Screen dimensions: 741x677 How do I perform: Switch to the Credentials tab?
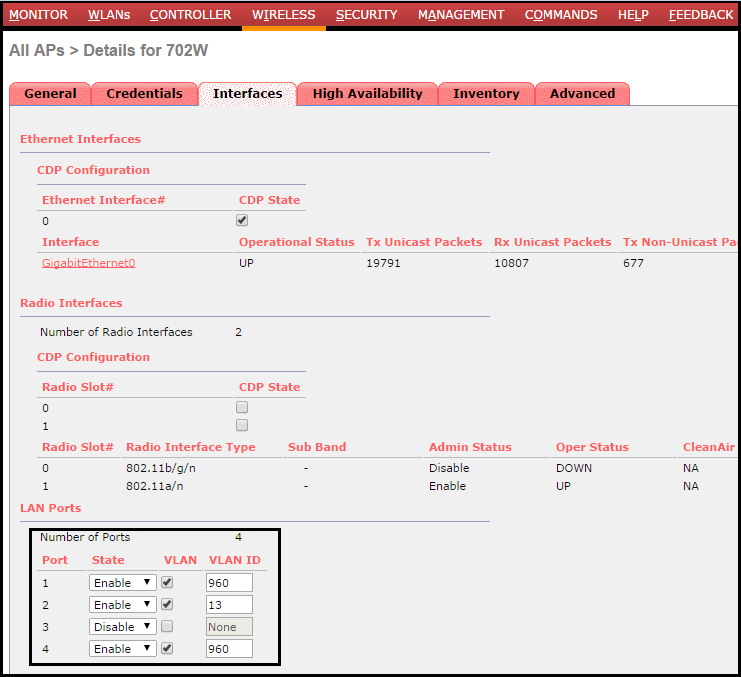(144, 94)
